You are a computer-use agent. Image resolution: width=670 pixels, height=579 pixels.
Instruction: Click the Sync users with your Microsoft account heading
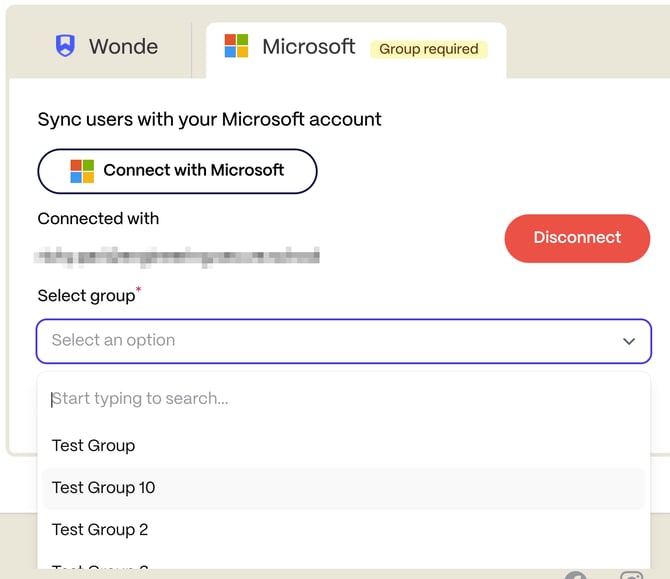click(x=209, y=119)
